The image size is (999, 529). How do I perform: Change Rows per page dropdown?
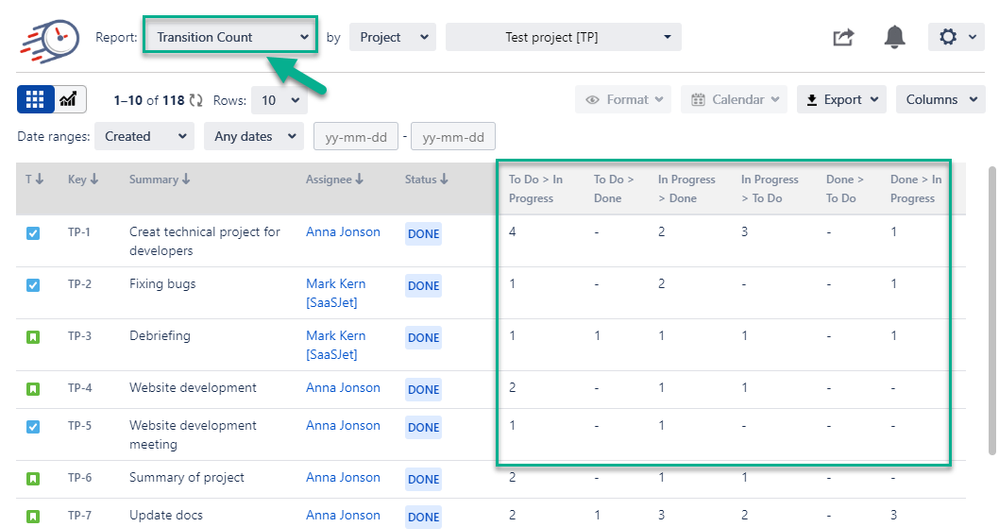tap(279, 100)
